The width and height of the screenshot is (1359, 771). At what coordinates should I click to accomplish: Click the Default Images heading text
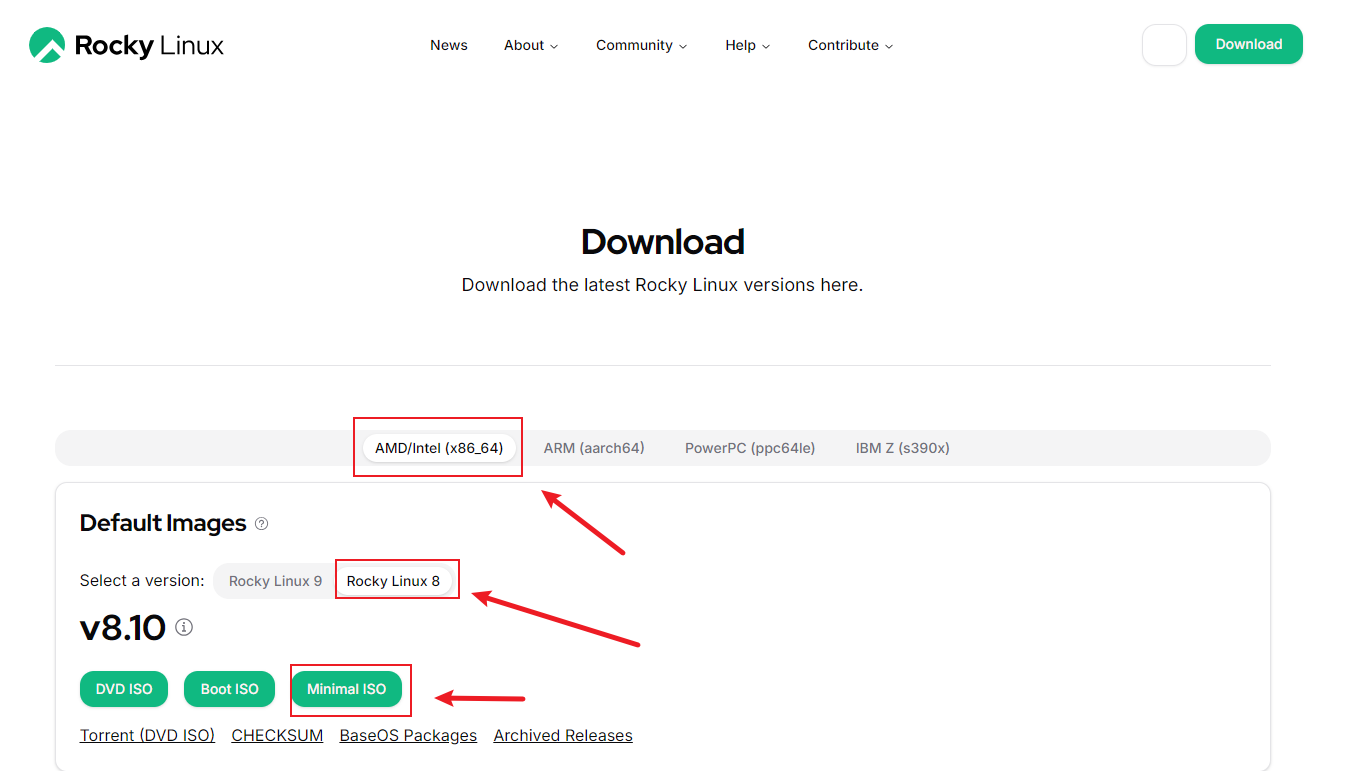click(x=163, y=523)
